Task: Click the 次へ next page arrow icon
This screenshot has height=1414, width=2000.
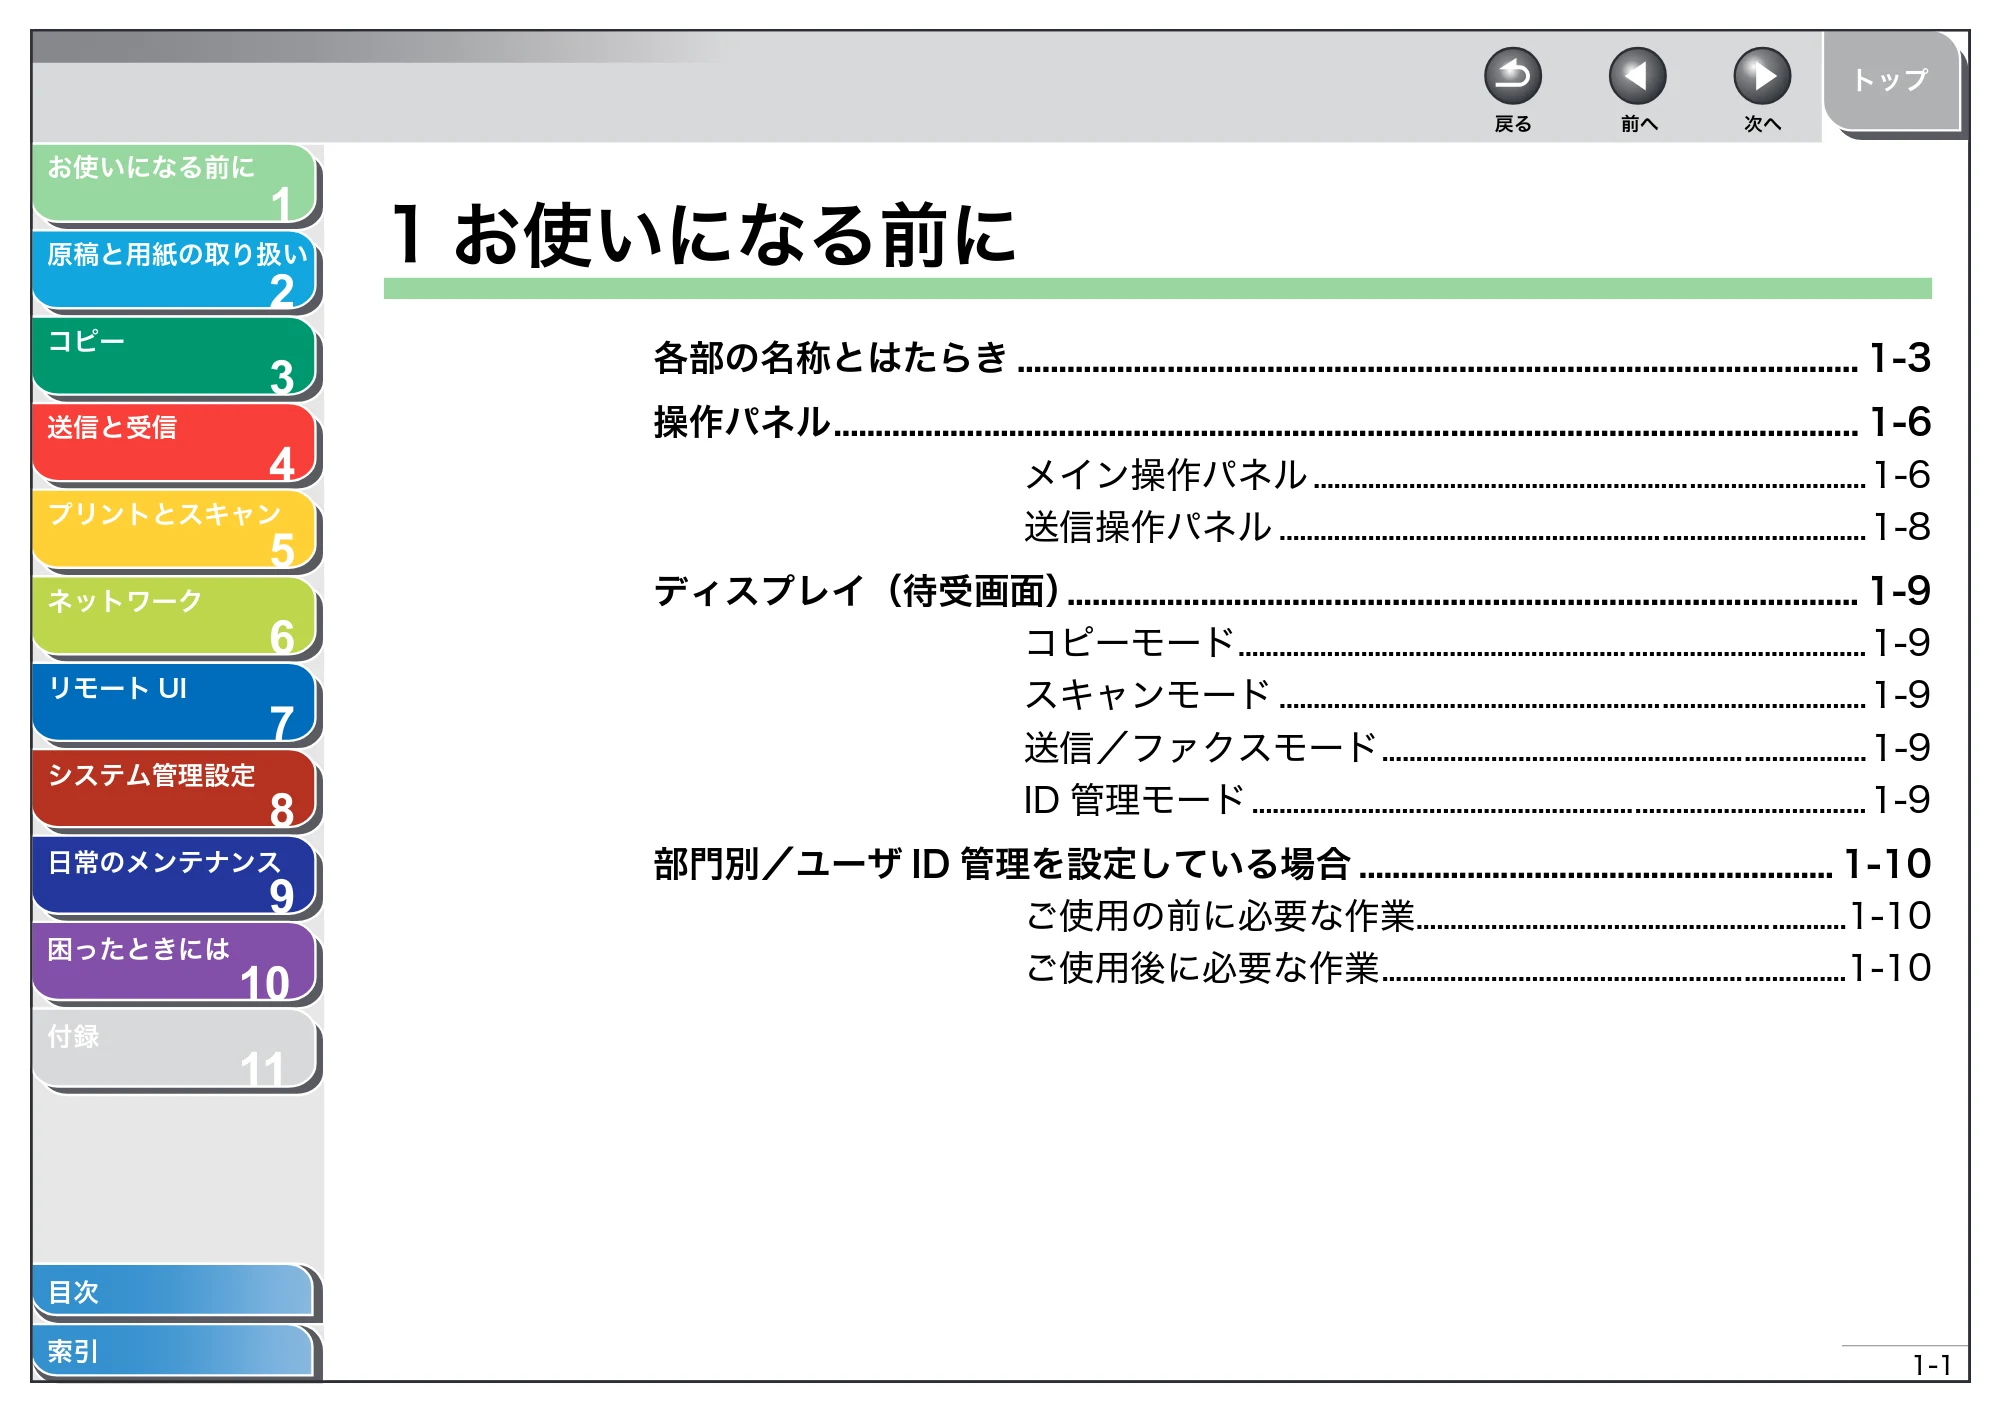Action: (x=1762, y=76)
